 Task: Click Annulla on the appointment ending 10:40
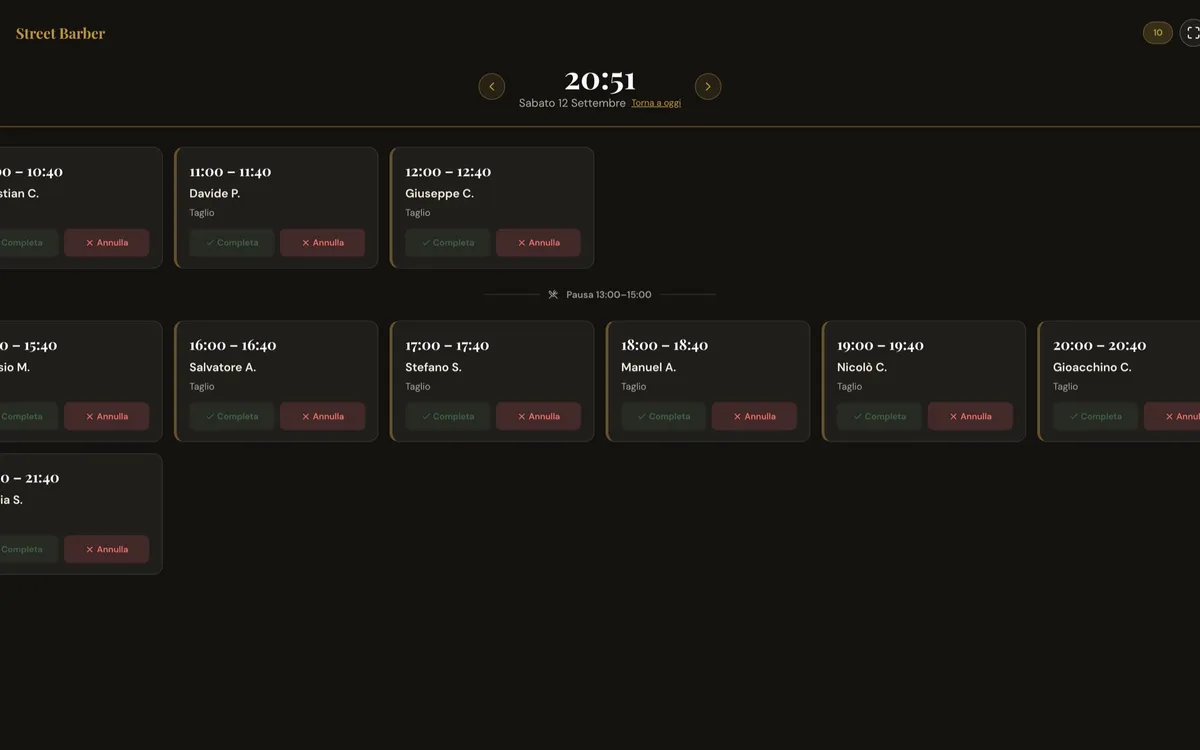107,243
